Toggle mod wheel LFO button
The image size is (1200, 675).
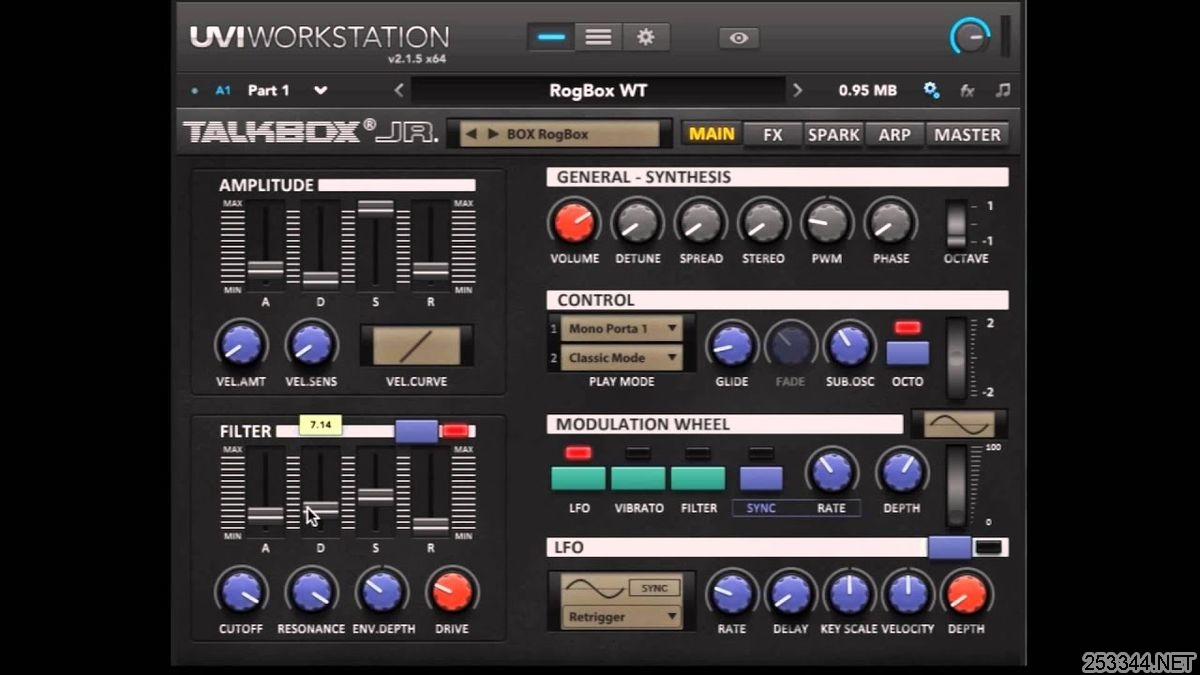(x=578, y=478)
